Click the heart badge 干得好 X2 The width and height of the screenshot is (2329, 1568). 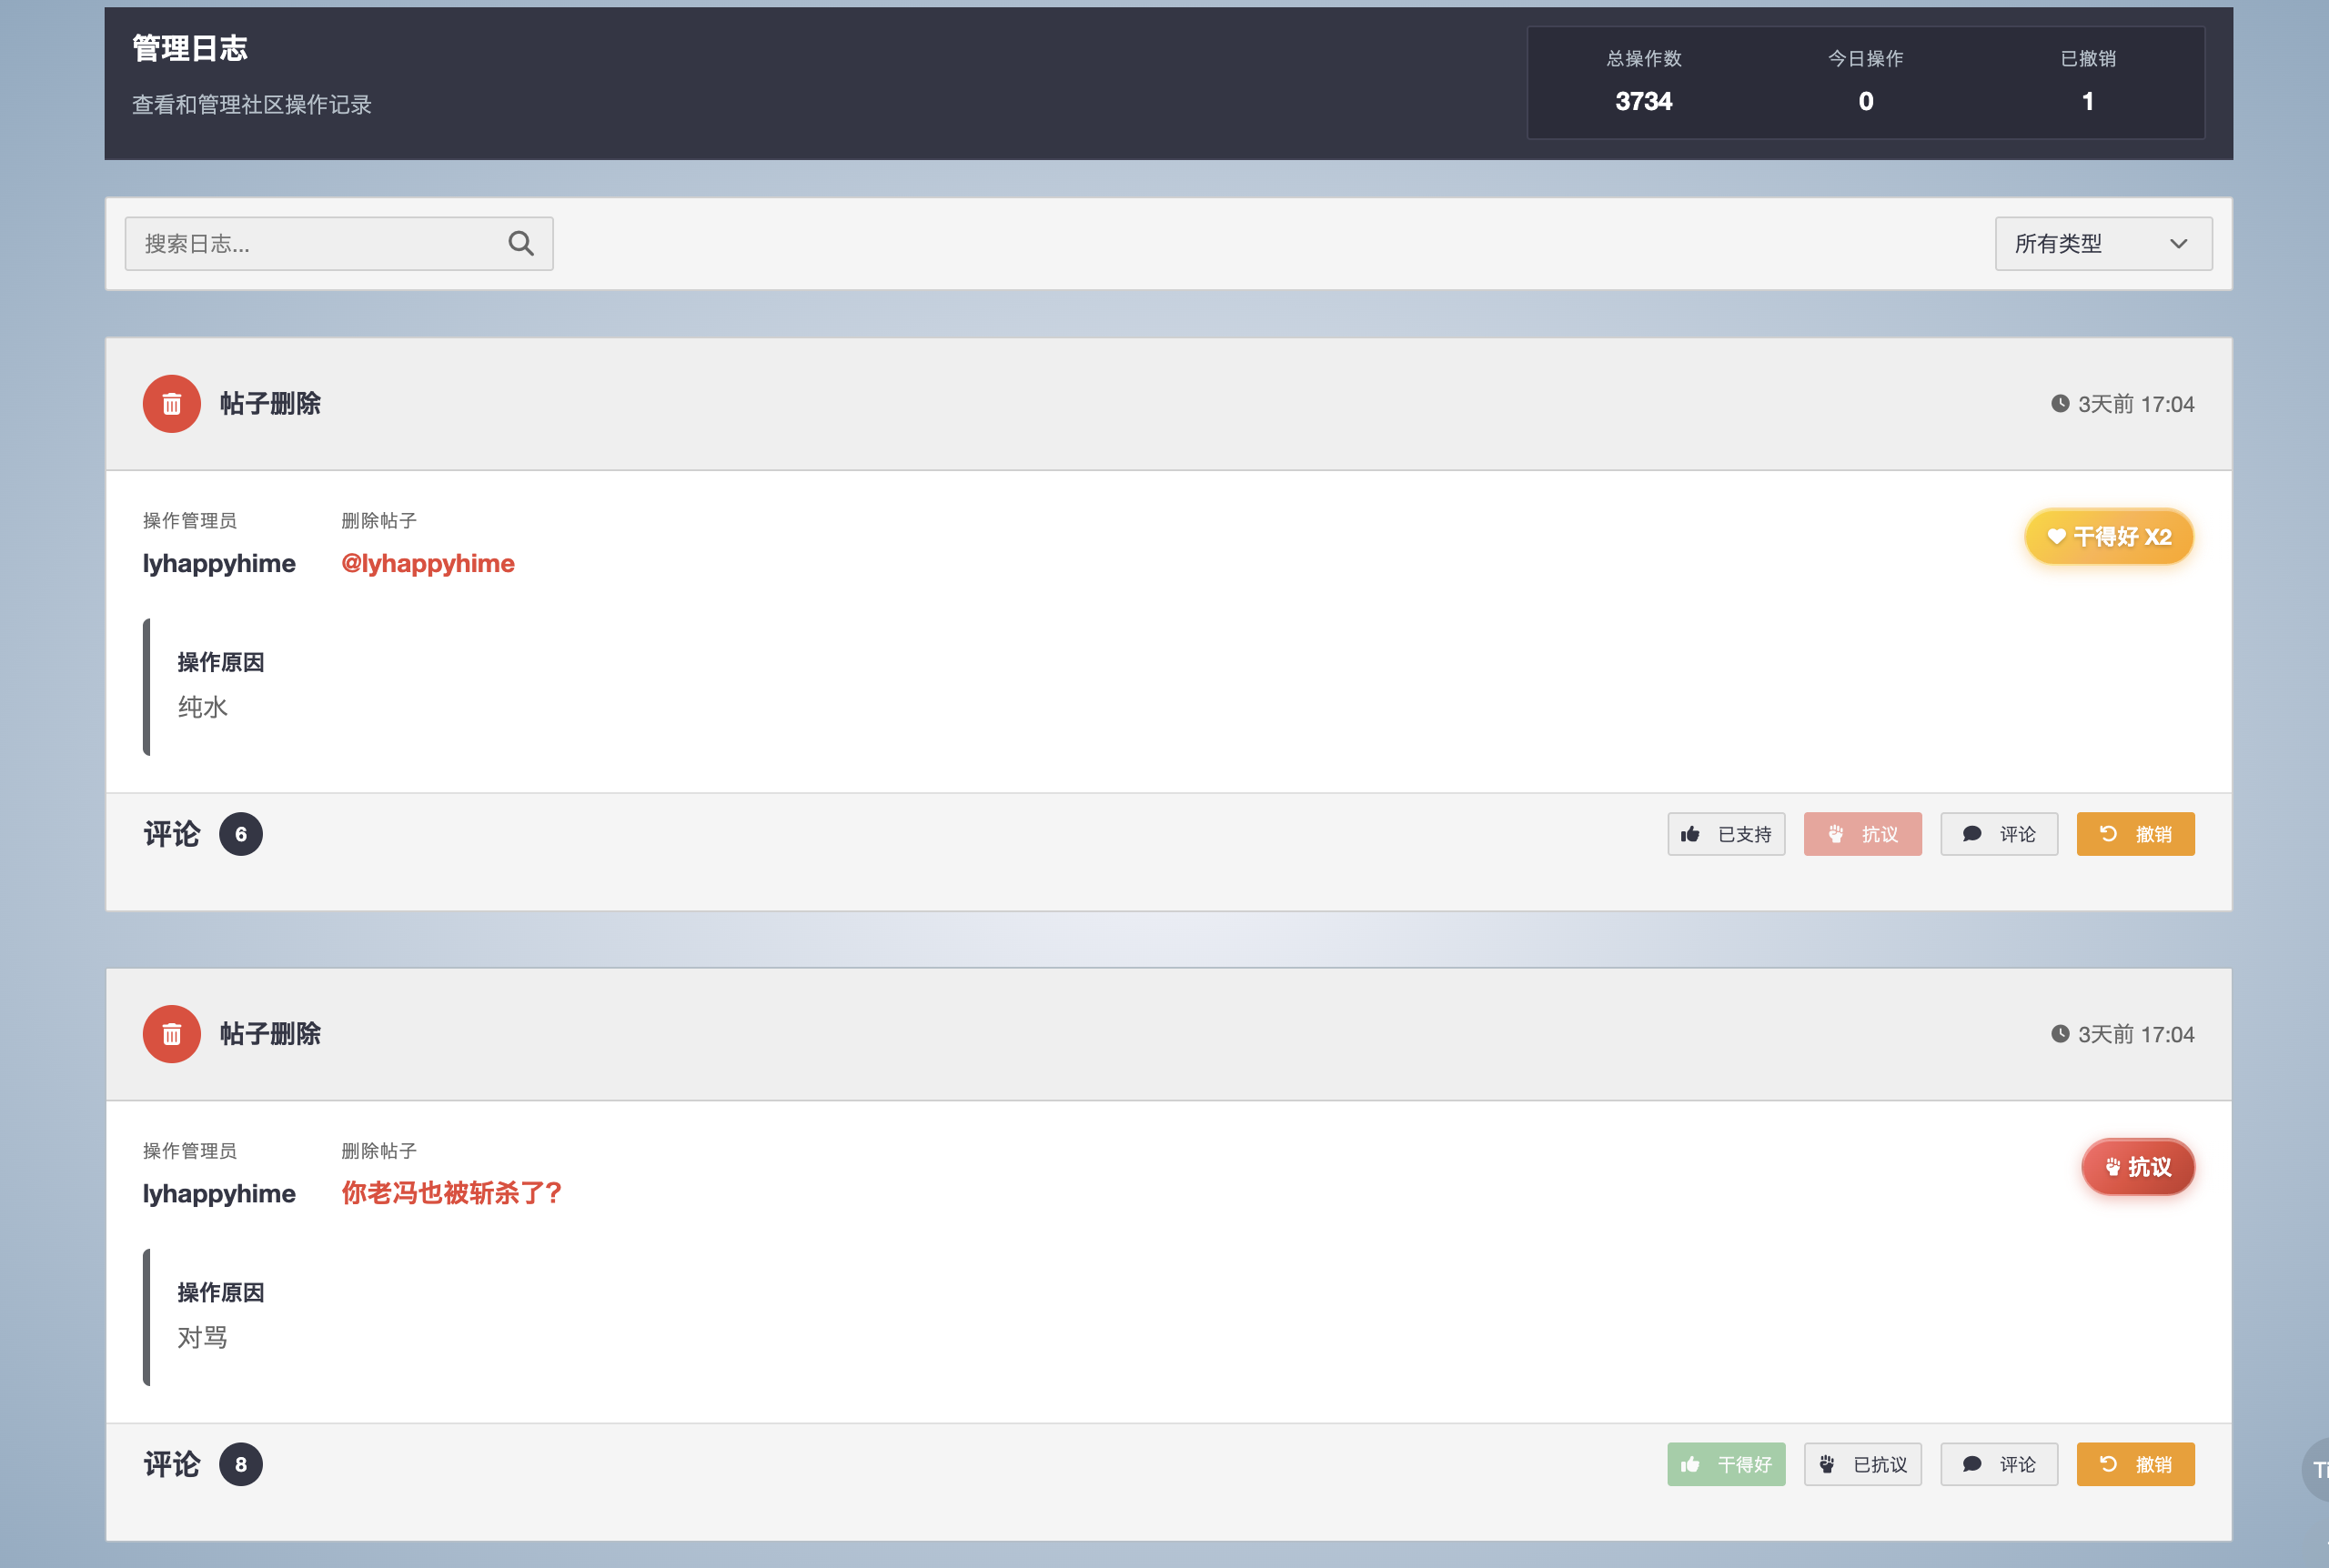point(2108,537)
